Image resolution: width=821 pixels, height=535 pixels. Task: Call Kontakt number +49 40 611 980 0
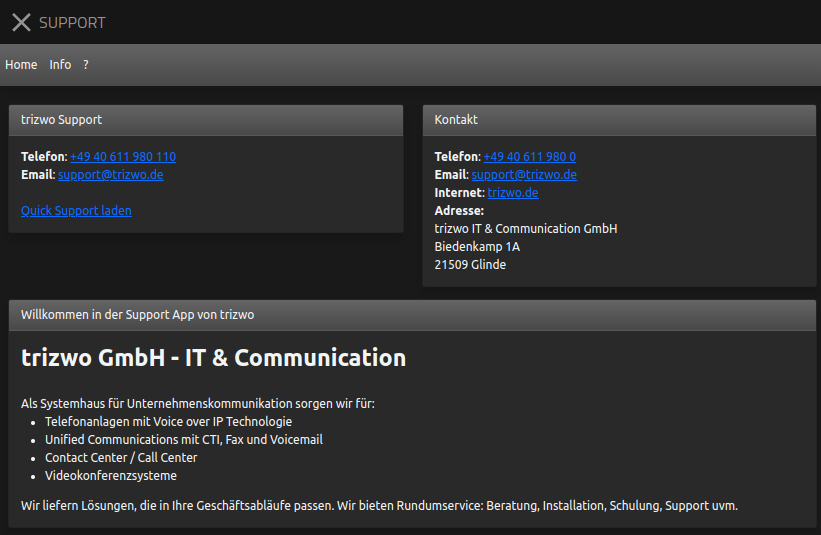tap(529, 157)
